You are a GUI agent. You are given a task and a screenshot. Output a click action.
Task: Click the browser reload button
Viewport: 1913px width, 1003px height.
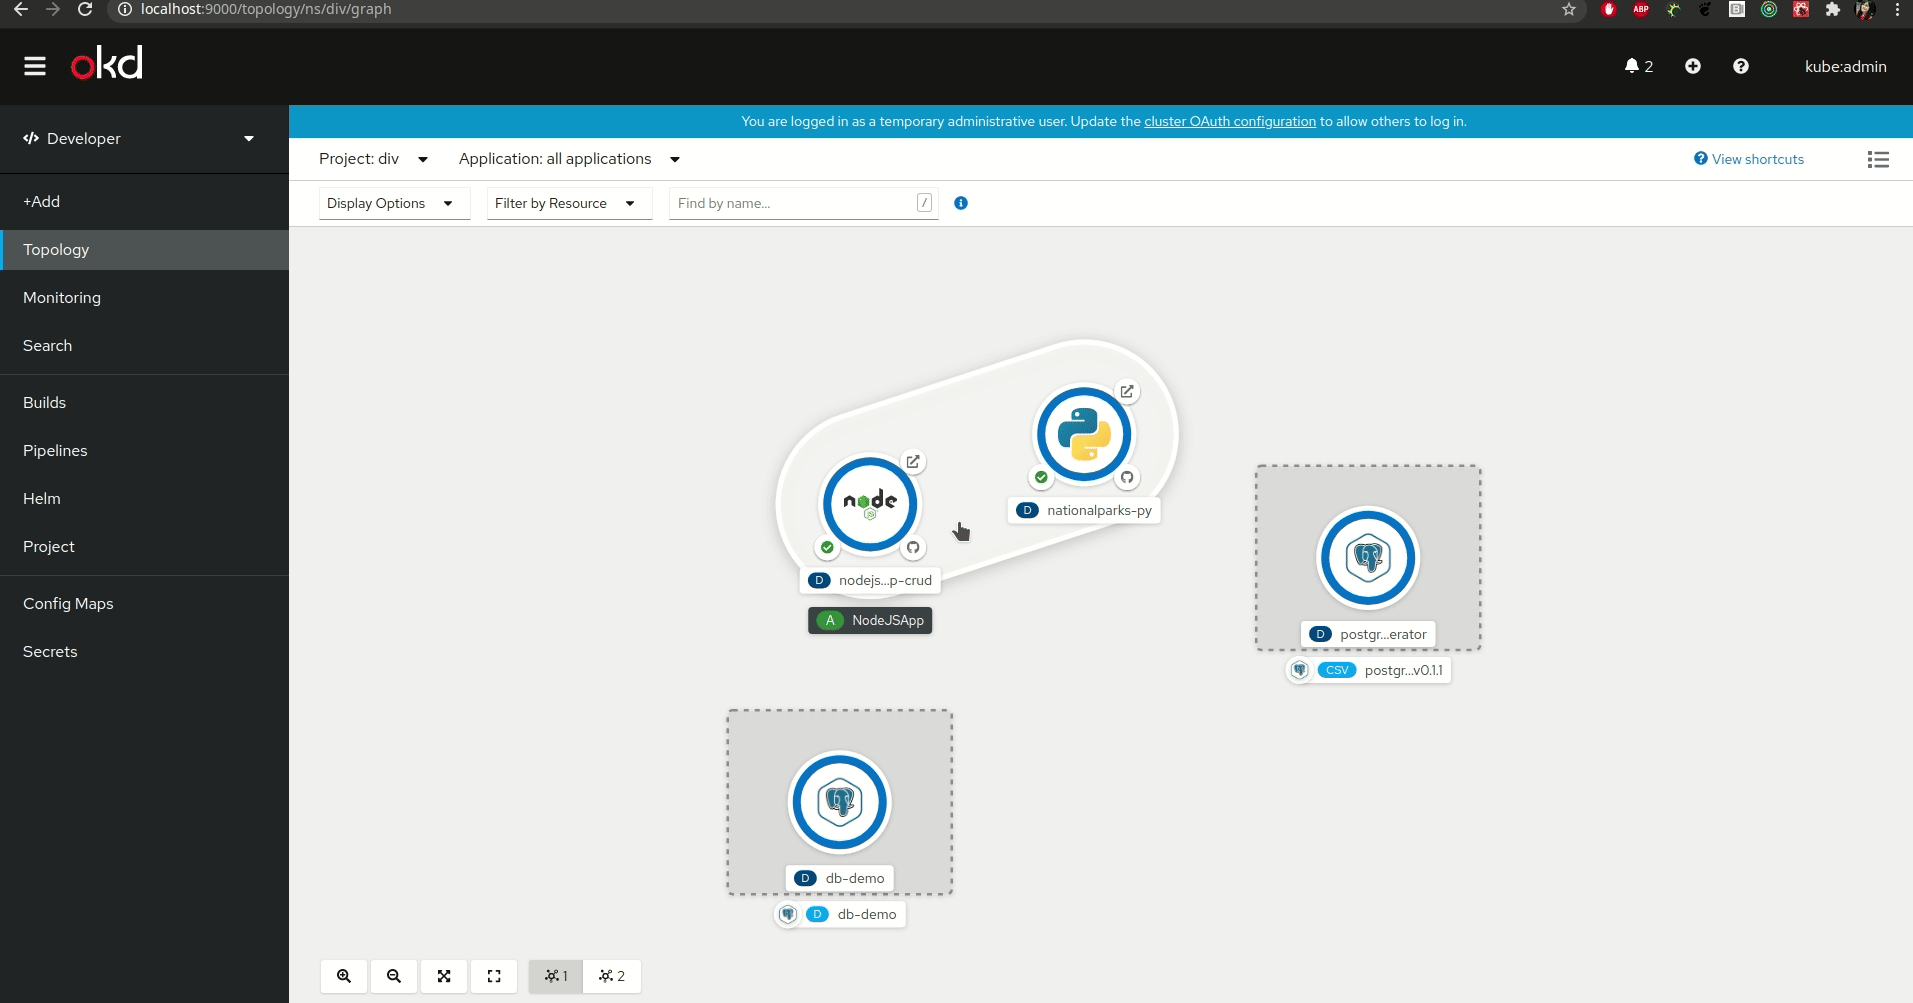[85, 10]
